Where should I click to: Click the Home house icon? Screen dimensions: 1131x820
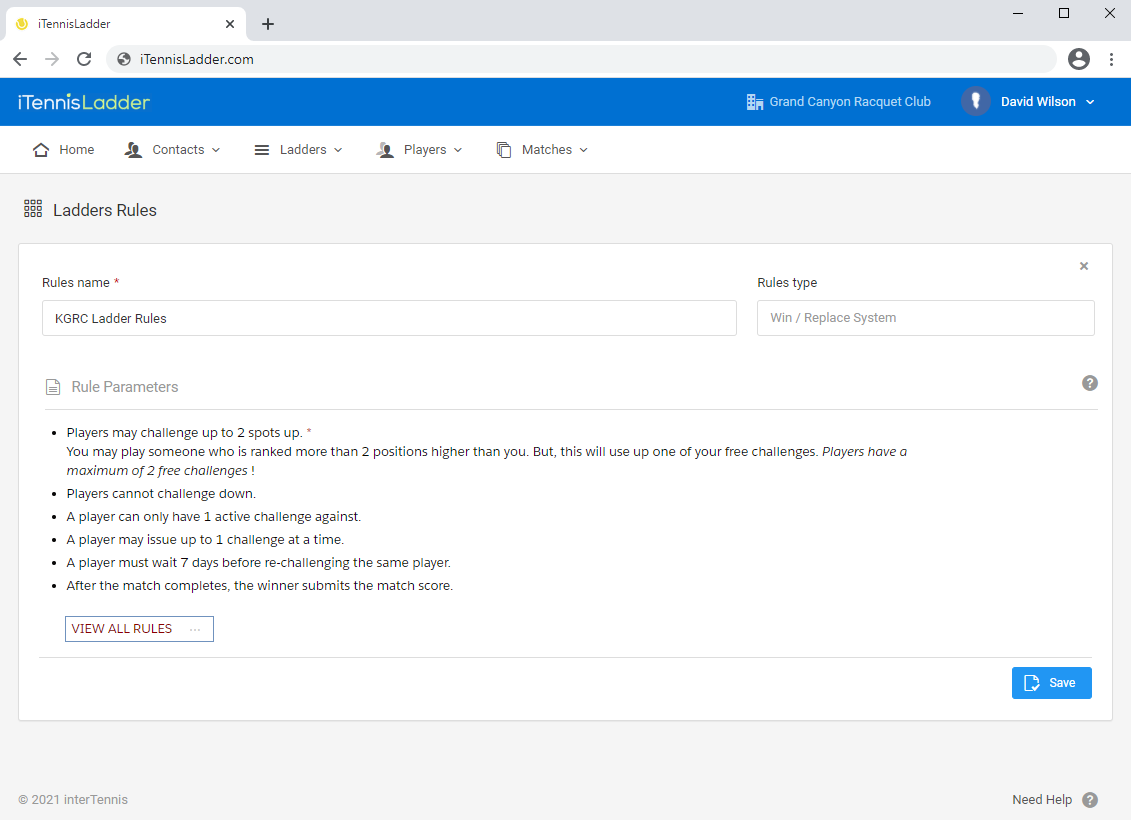click(41, 150)
